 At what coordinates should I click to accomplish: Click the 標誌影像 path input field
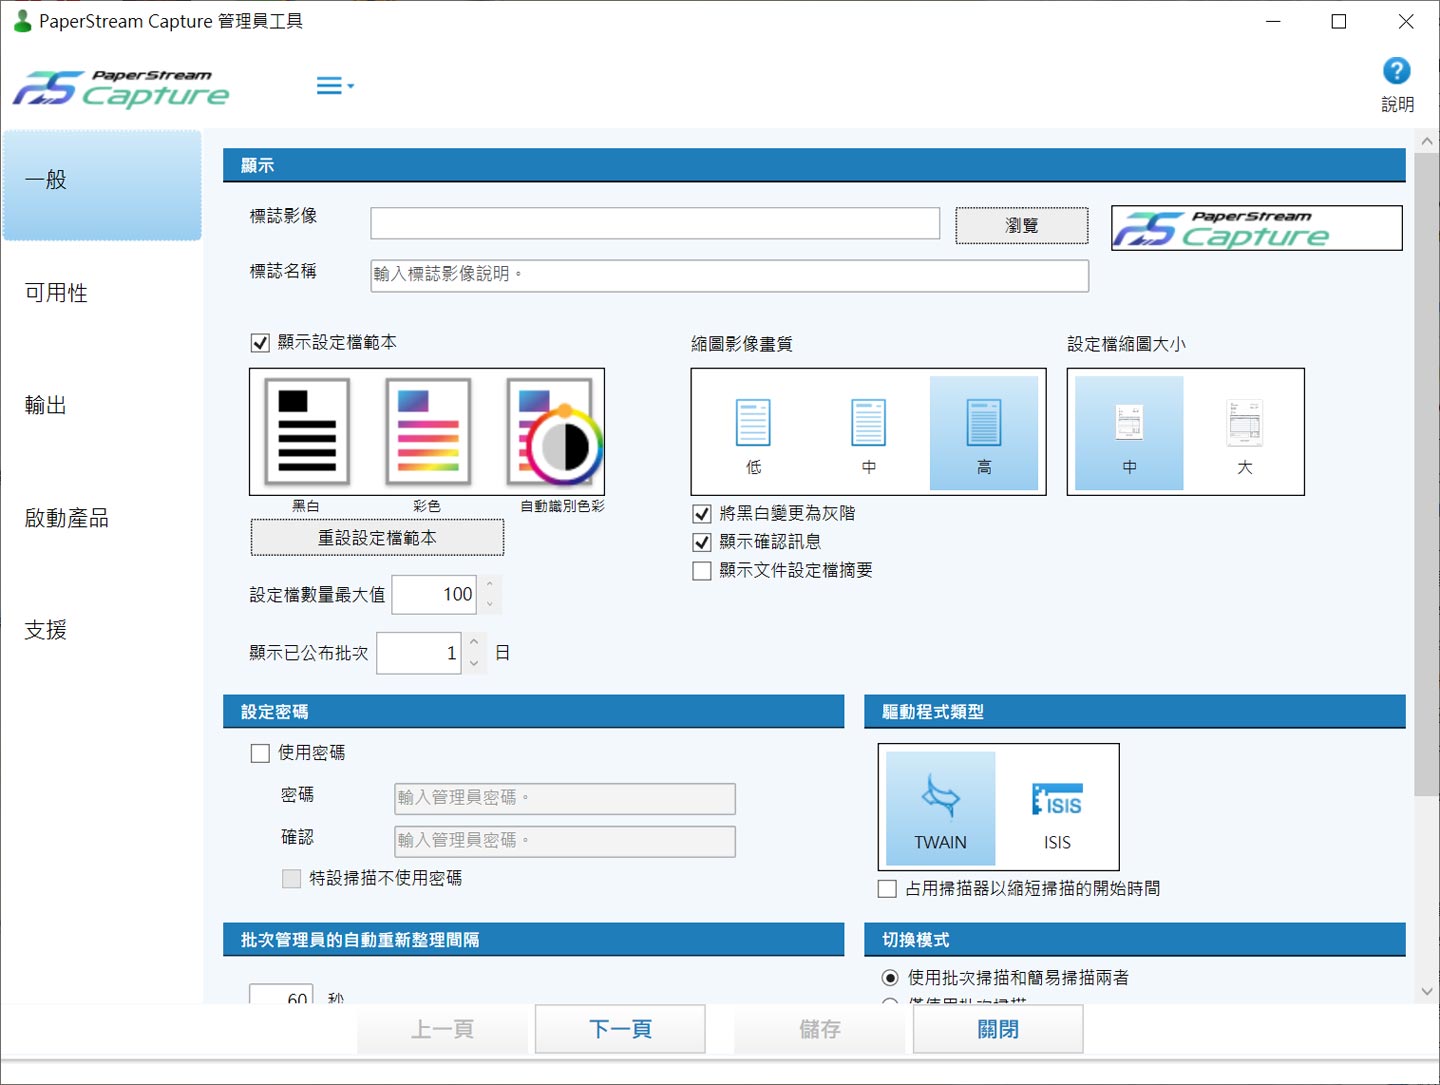click(655, 223)
